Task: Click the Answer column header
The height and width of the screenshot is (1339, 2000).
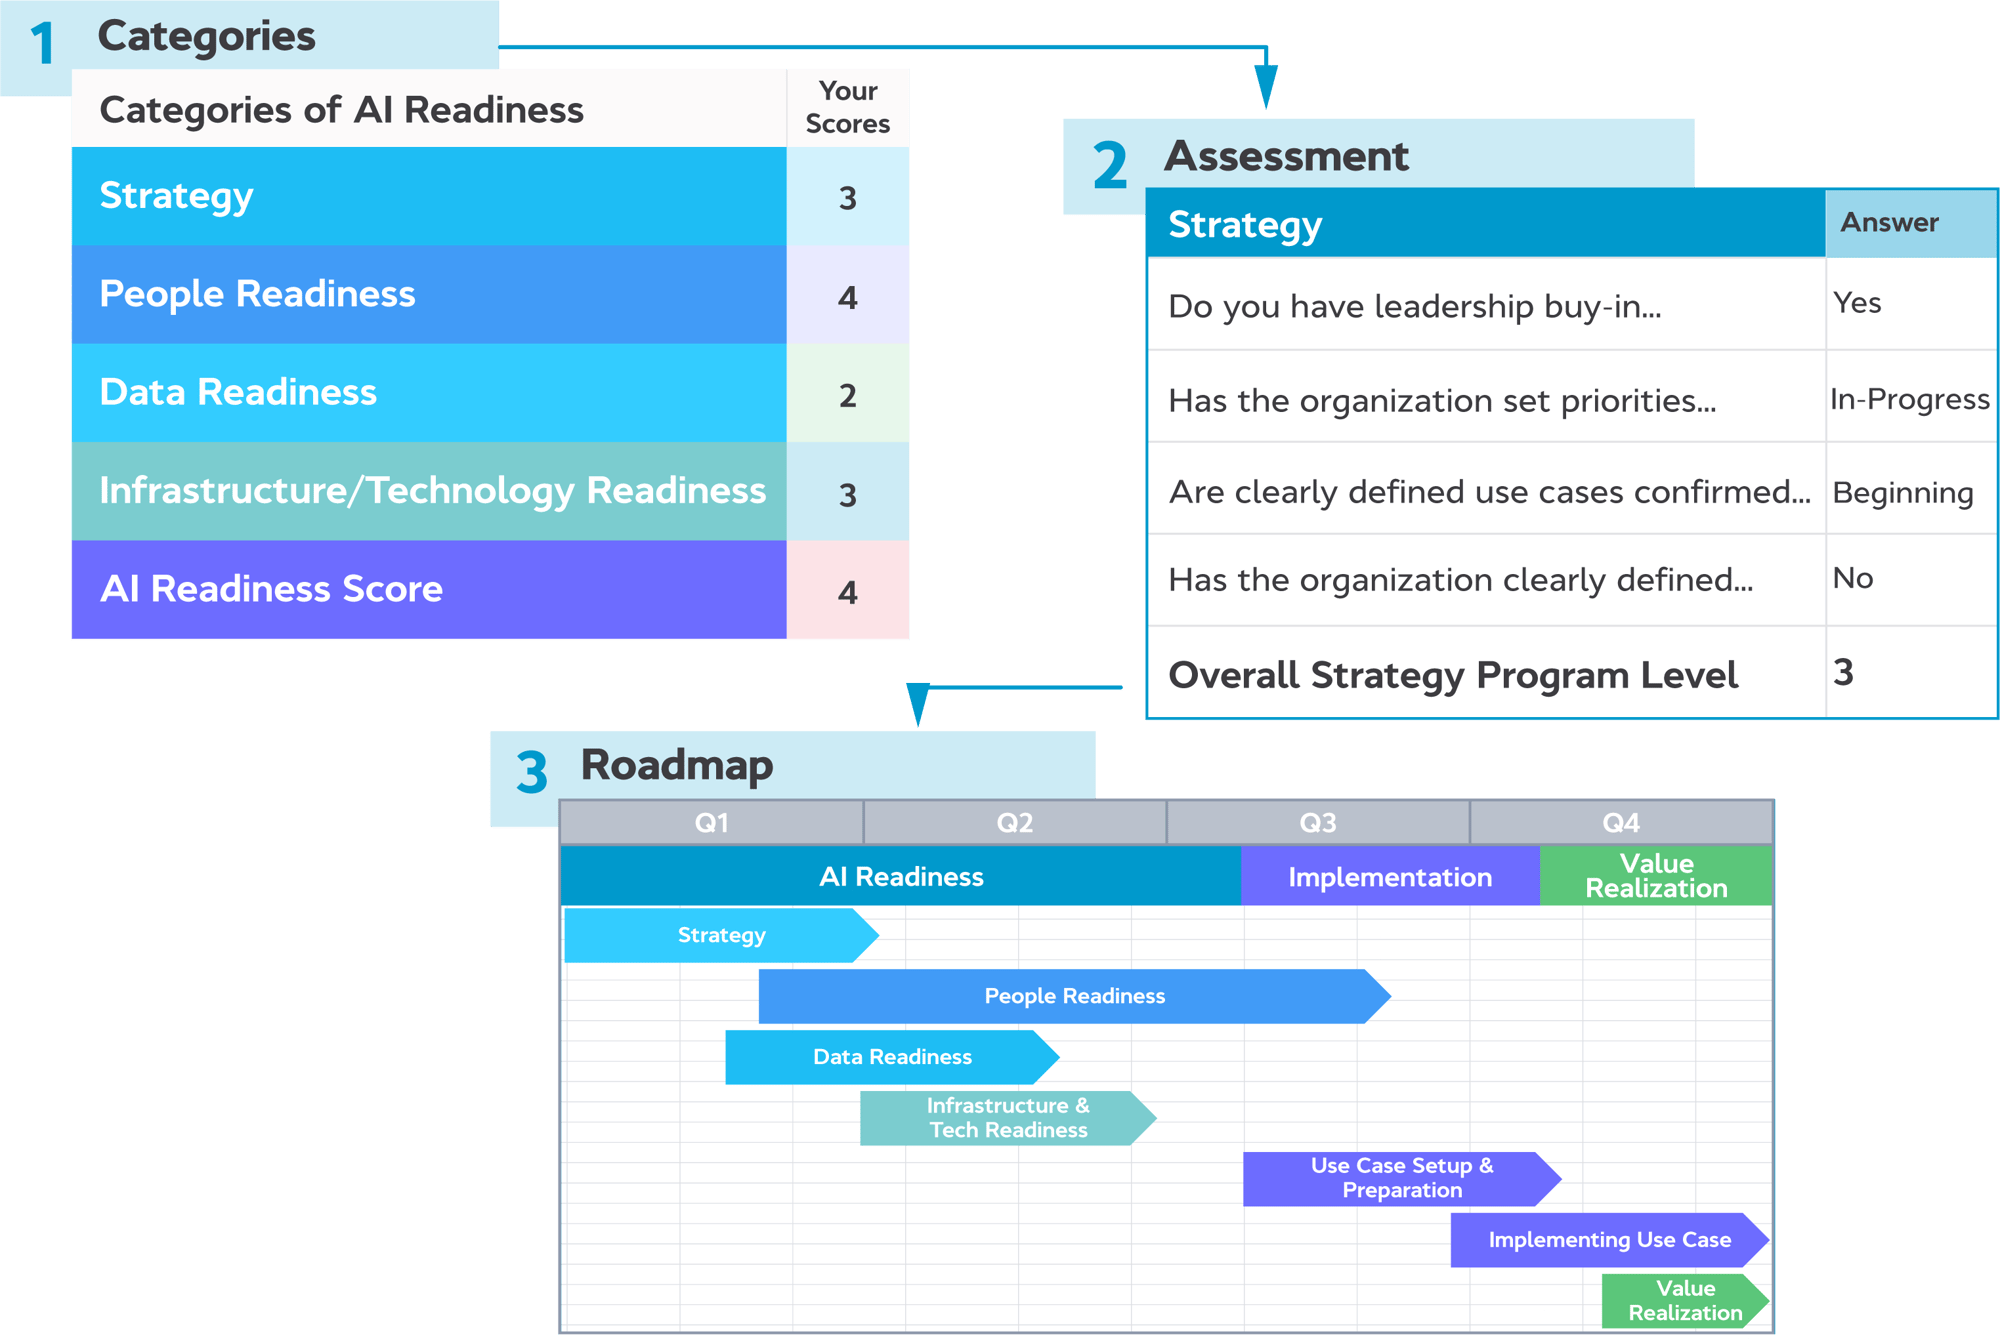Action: (1911, 223)
